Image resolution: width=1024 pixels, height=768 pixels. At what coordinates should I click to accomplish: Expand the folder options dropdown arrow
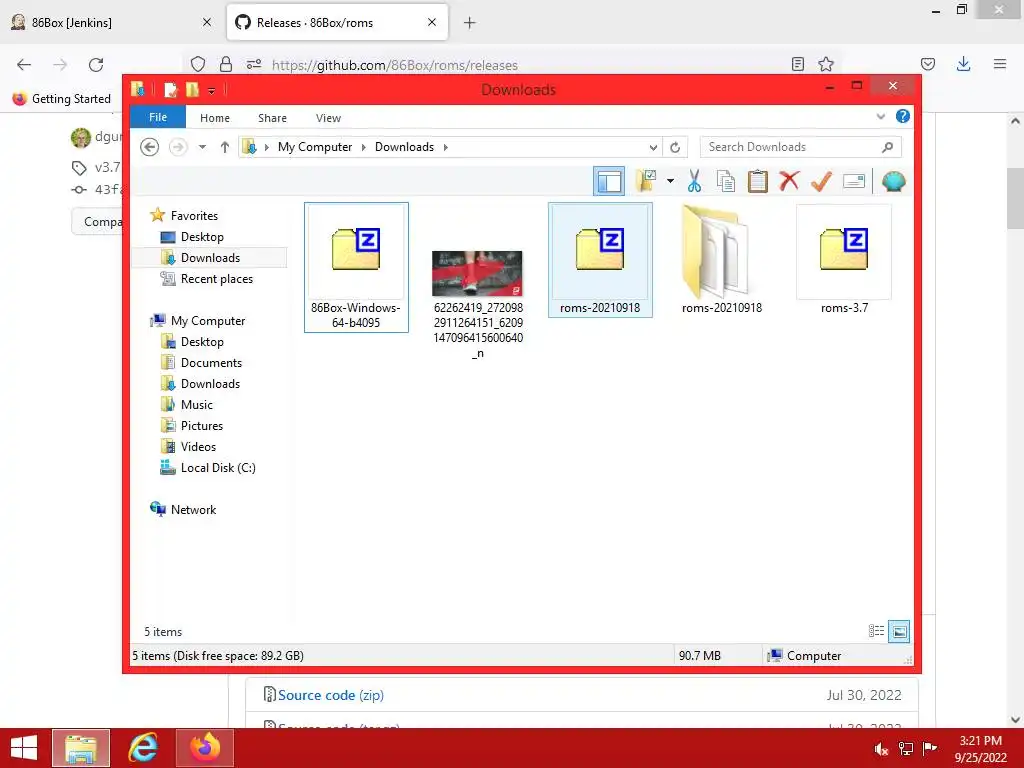670,181
